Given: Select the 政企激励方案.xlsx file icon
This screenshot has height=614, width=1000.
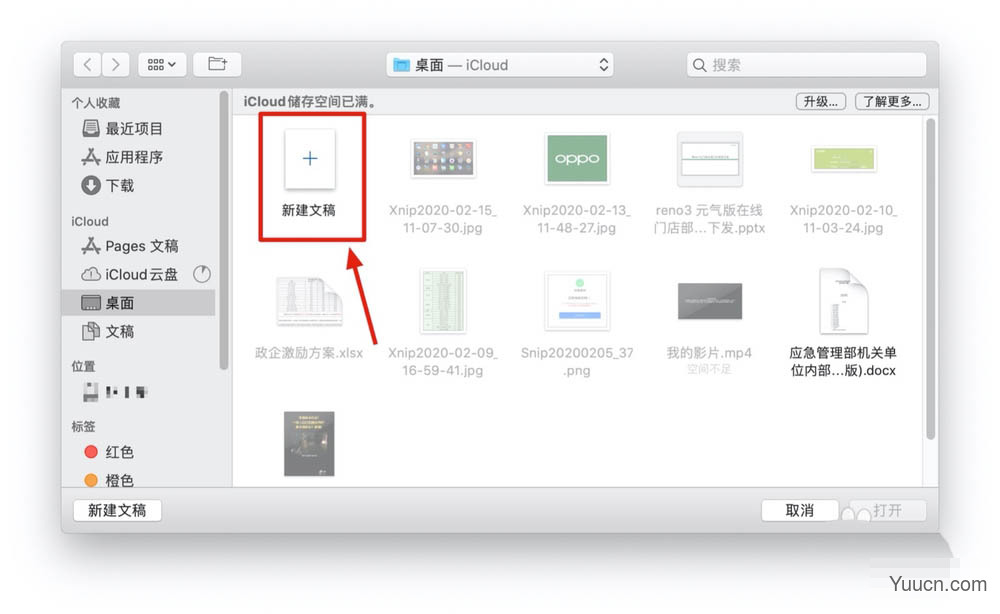Looking at the screenshot, I should coord(309,302).
